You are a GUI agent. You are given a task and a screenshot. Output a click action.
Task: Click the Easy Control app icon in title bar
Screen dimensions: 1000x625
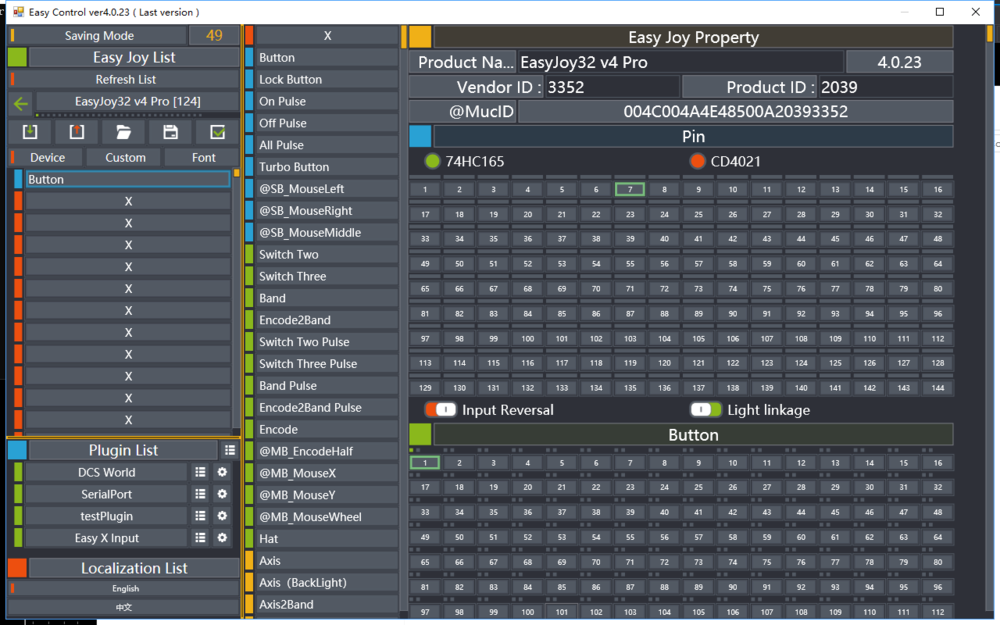[18, 11]
